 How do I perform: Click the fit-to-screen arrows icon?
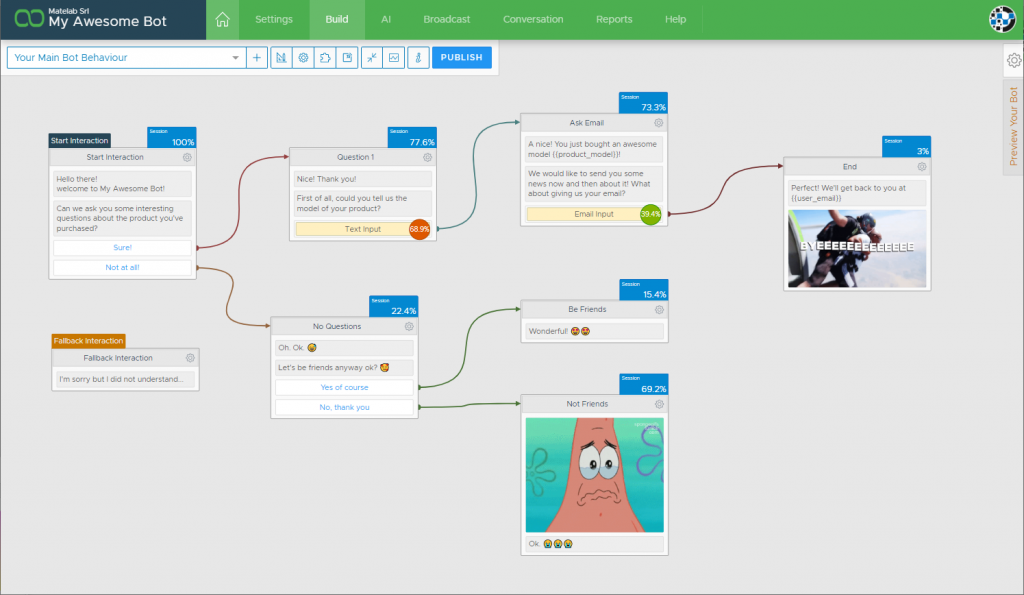(x=371, y=57)
